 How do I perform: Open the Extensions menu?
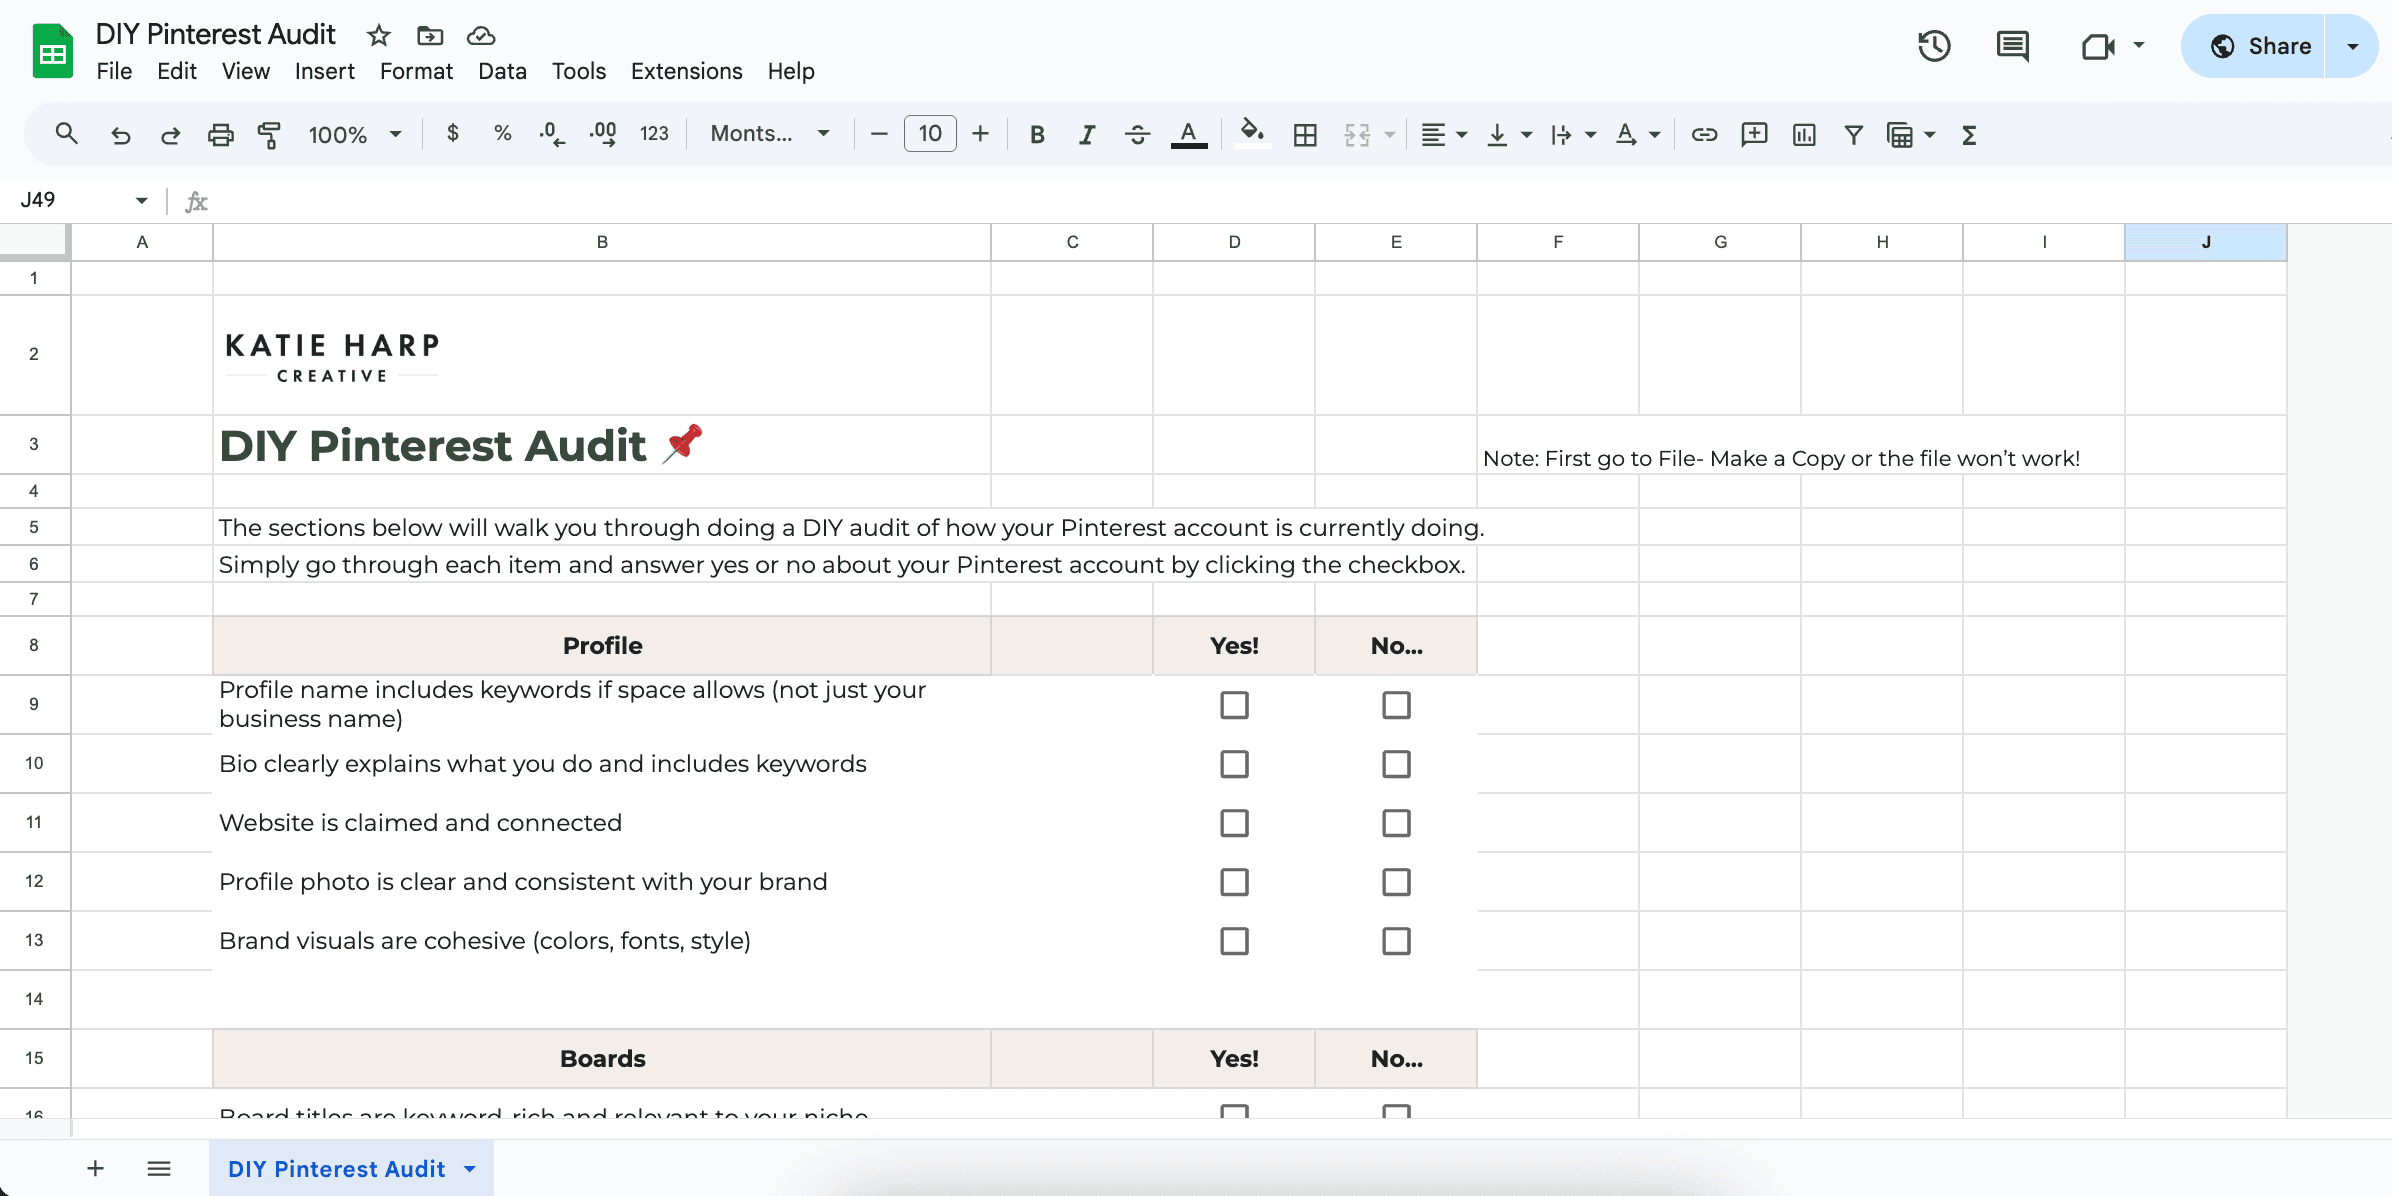tap(686, 71)
